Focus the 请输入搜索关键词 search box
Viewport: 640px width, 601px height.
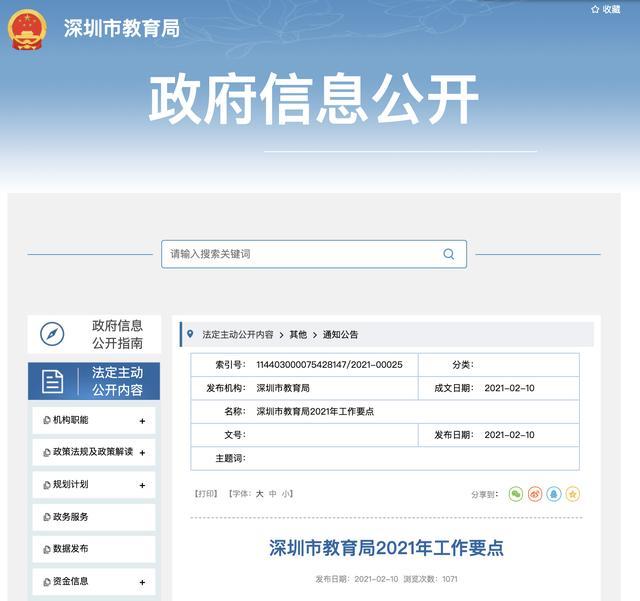[x=314, y=254]
